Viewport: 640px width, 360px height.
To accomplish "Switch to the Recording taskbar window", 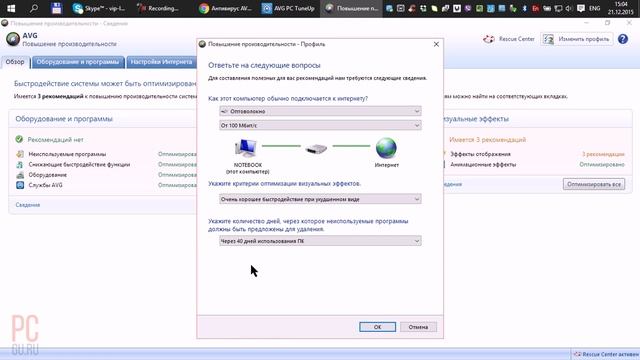I will (x=159, y=8).
